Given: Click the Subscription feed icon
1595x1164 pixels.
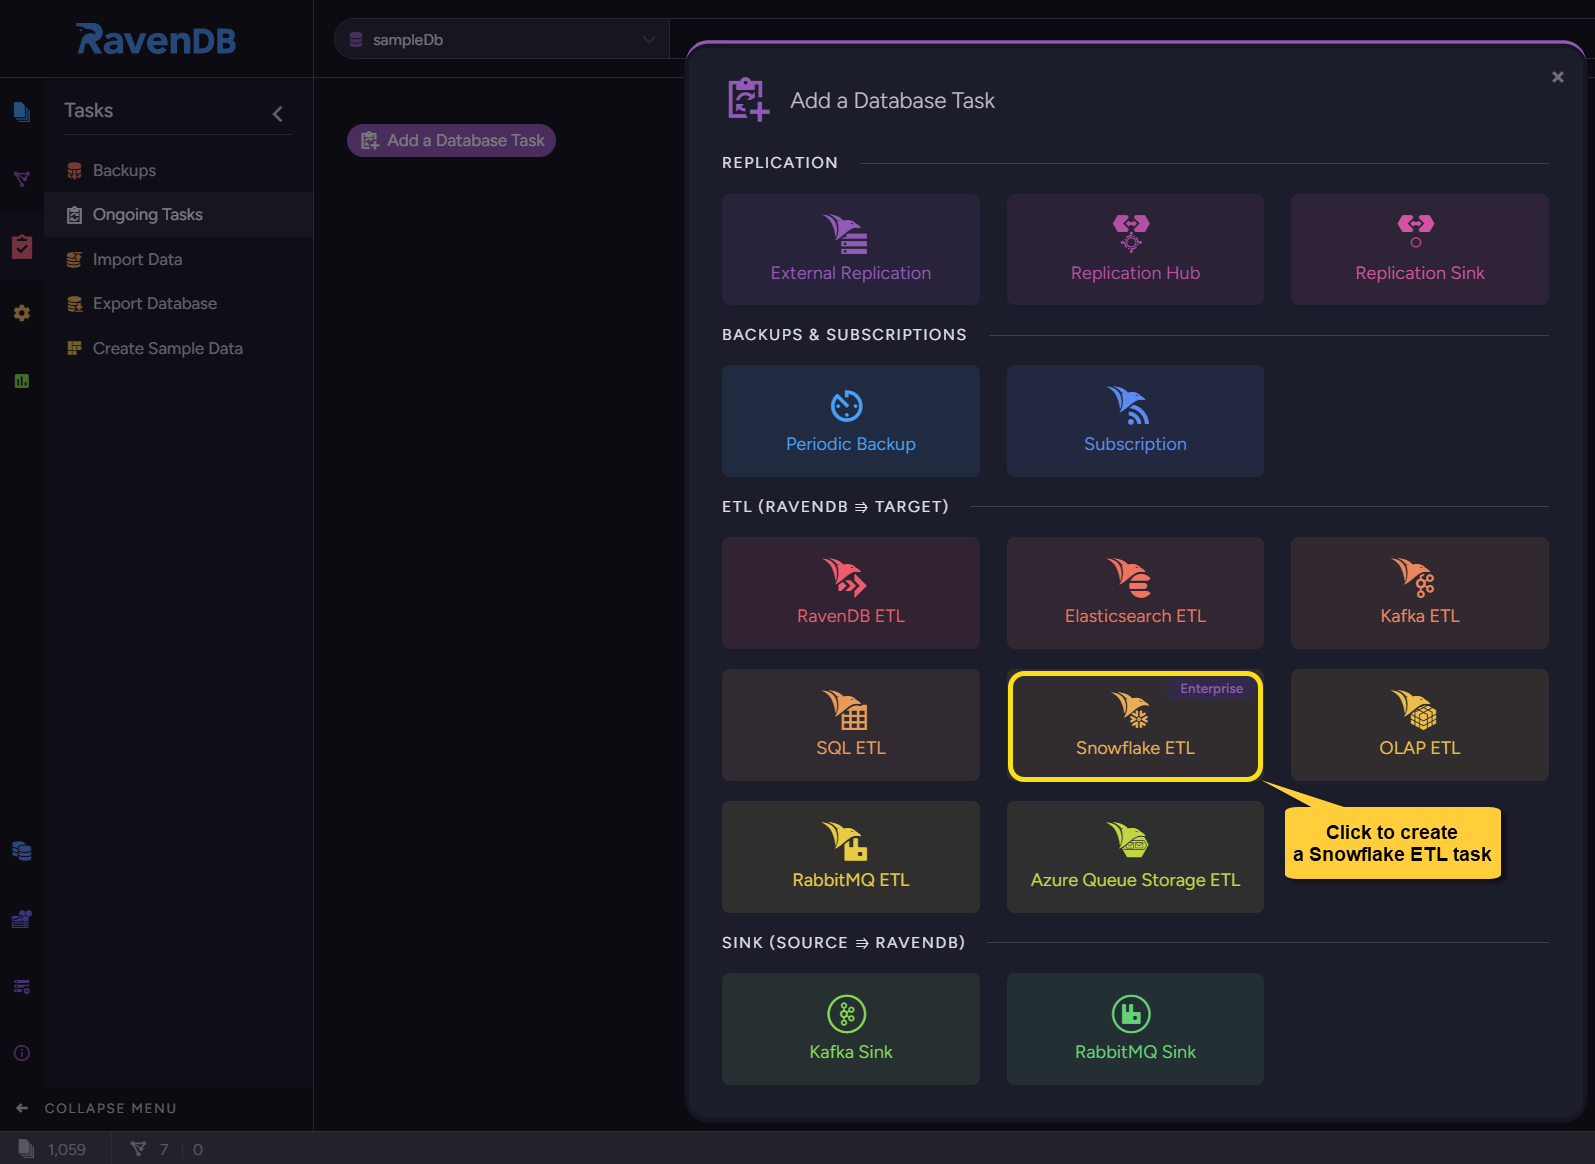Looking at the screenshot, I should [x=1129, y=405].
